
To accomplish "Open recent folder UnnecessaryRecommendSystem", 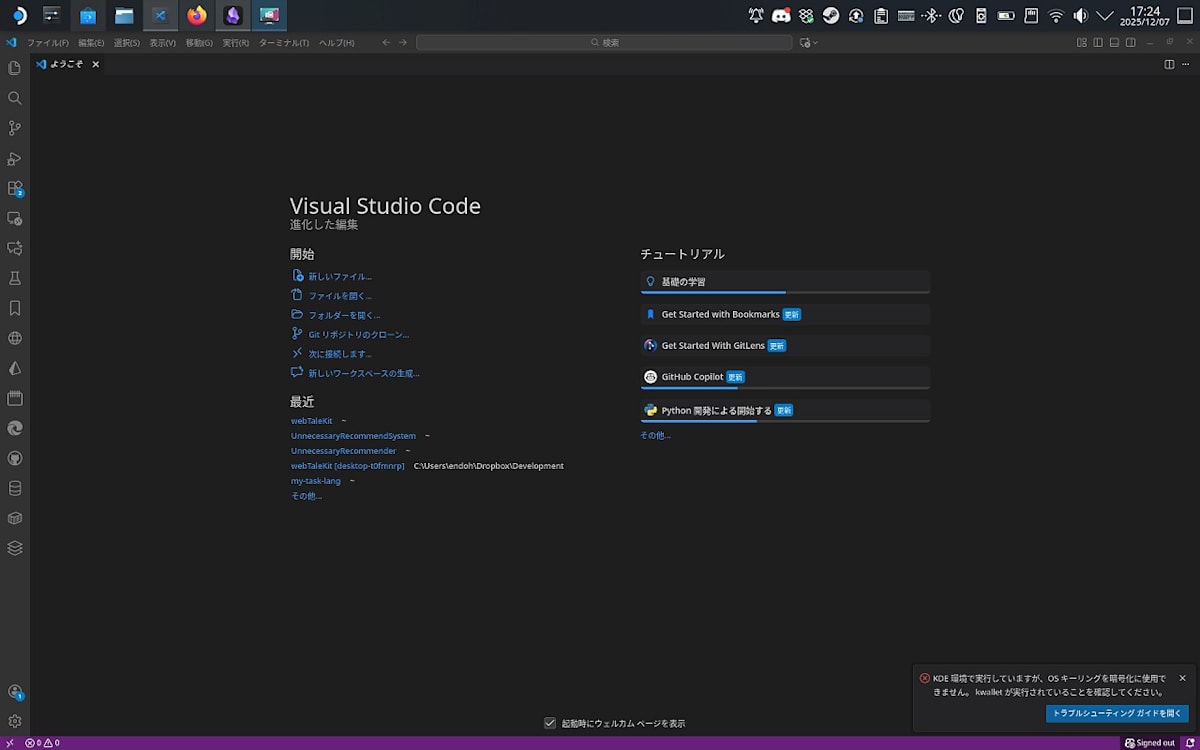I will click(353, 436).
